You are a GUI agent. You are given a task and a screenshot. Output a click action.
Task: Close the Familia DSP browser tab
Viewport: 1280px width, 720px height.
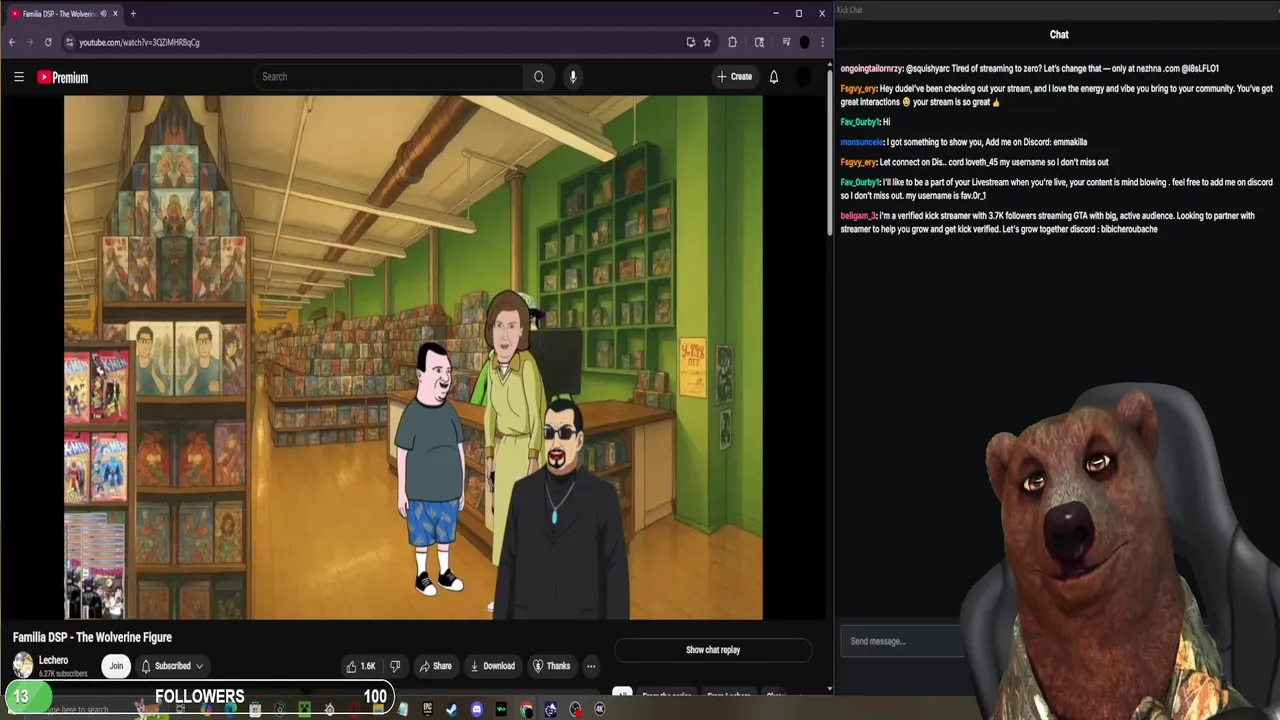coord(116,14)
